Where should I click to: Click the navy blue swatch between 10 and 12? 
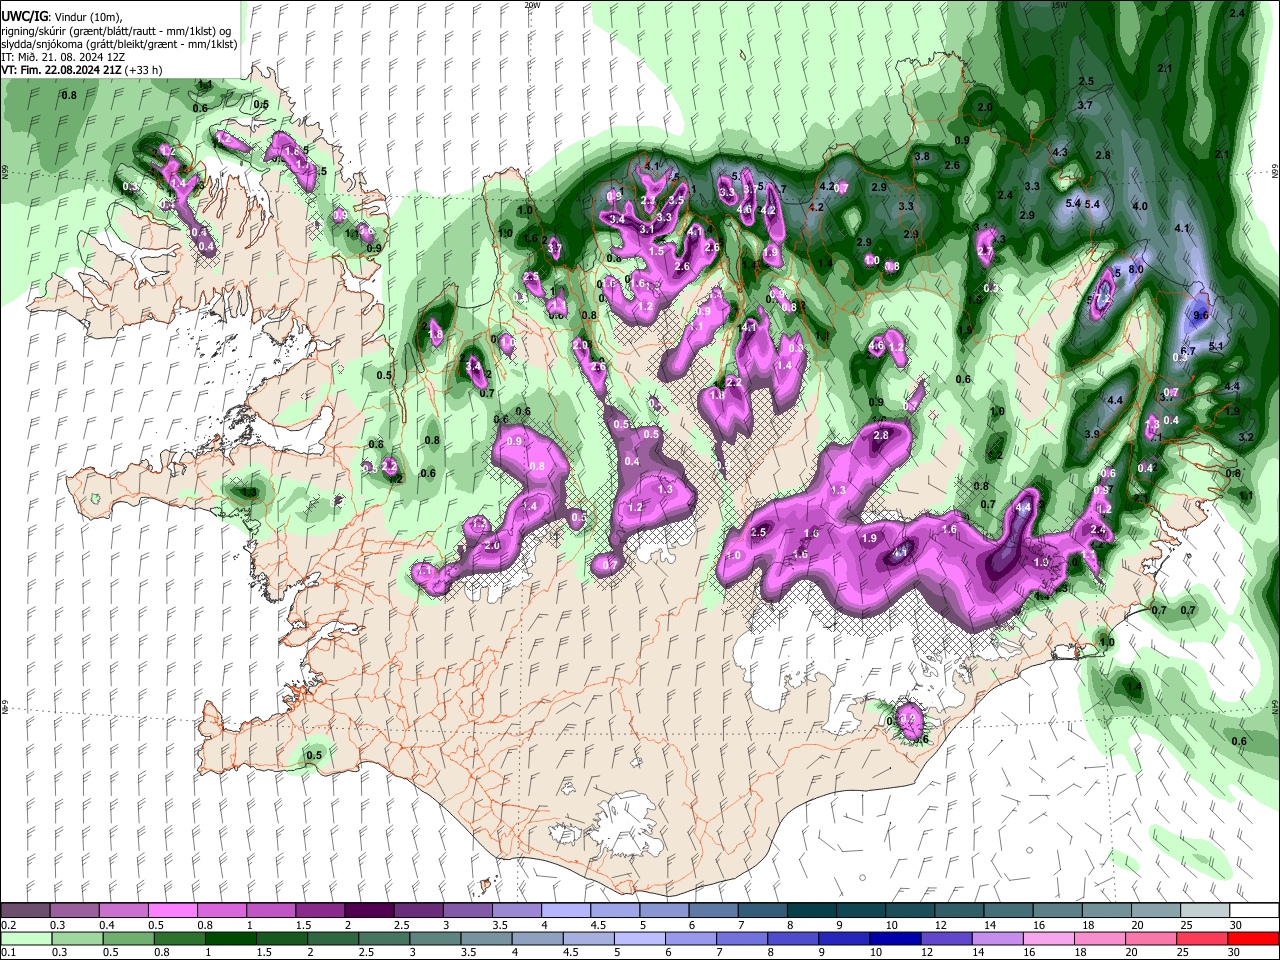coord(893,938)
